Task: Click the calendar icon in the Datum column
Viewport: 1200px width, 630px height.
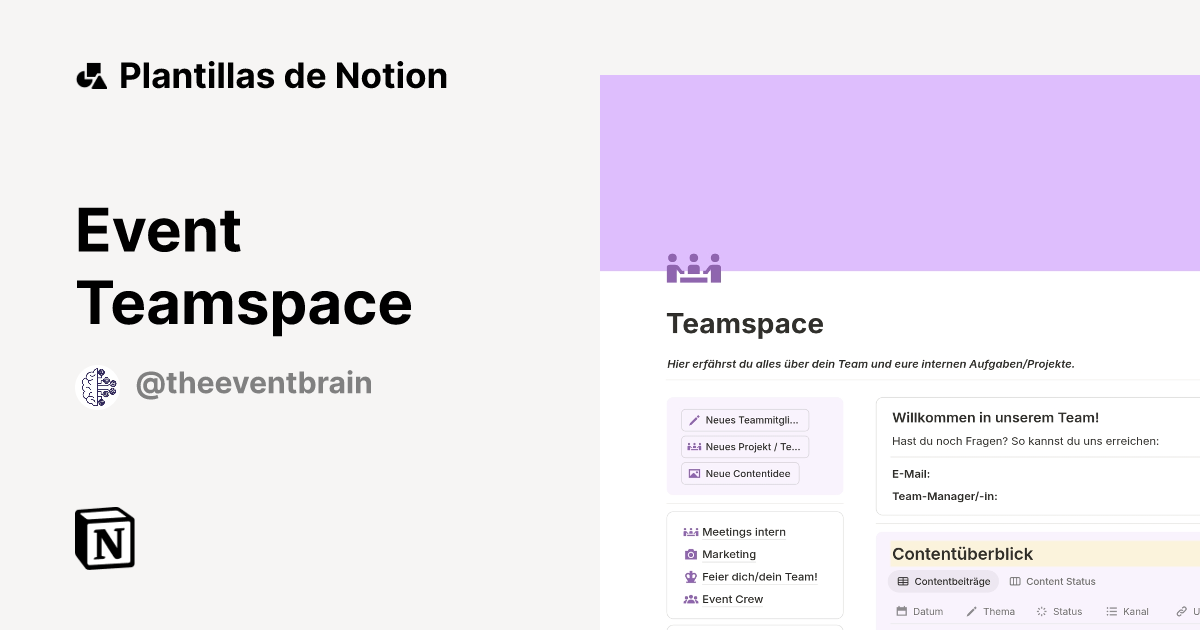Action: click(x=903, y=611)
